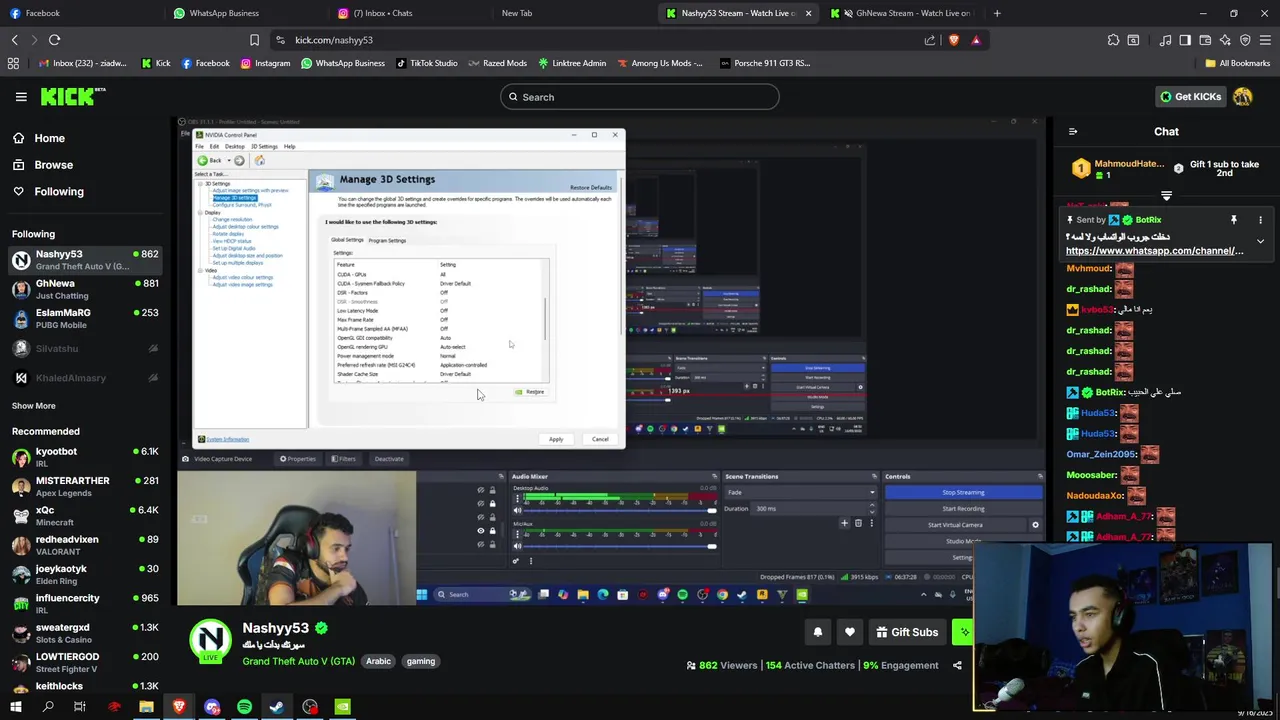The height and width of the screenshot is (720, 1280).
Task: Click Apply in NVIDIA Control Panel
Action: coord(556,439)
